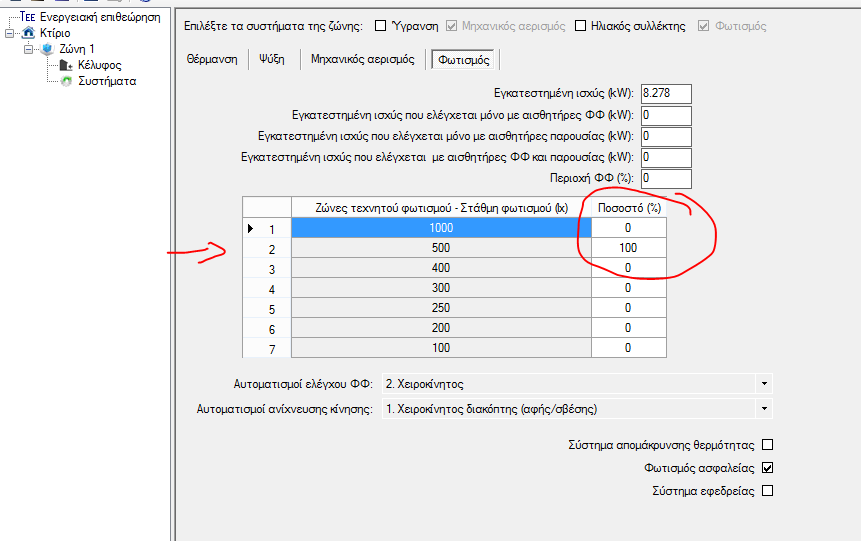The width and height of the screenshot is (861, 541).
Task: Click the Κέλυφος node icon
Action: point(66,65)
